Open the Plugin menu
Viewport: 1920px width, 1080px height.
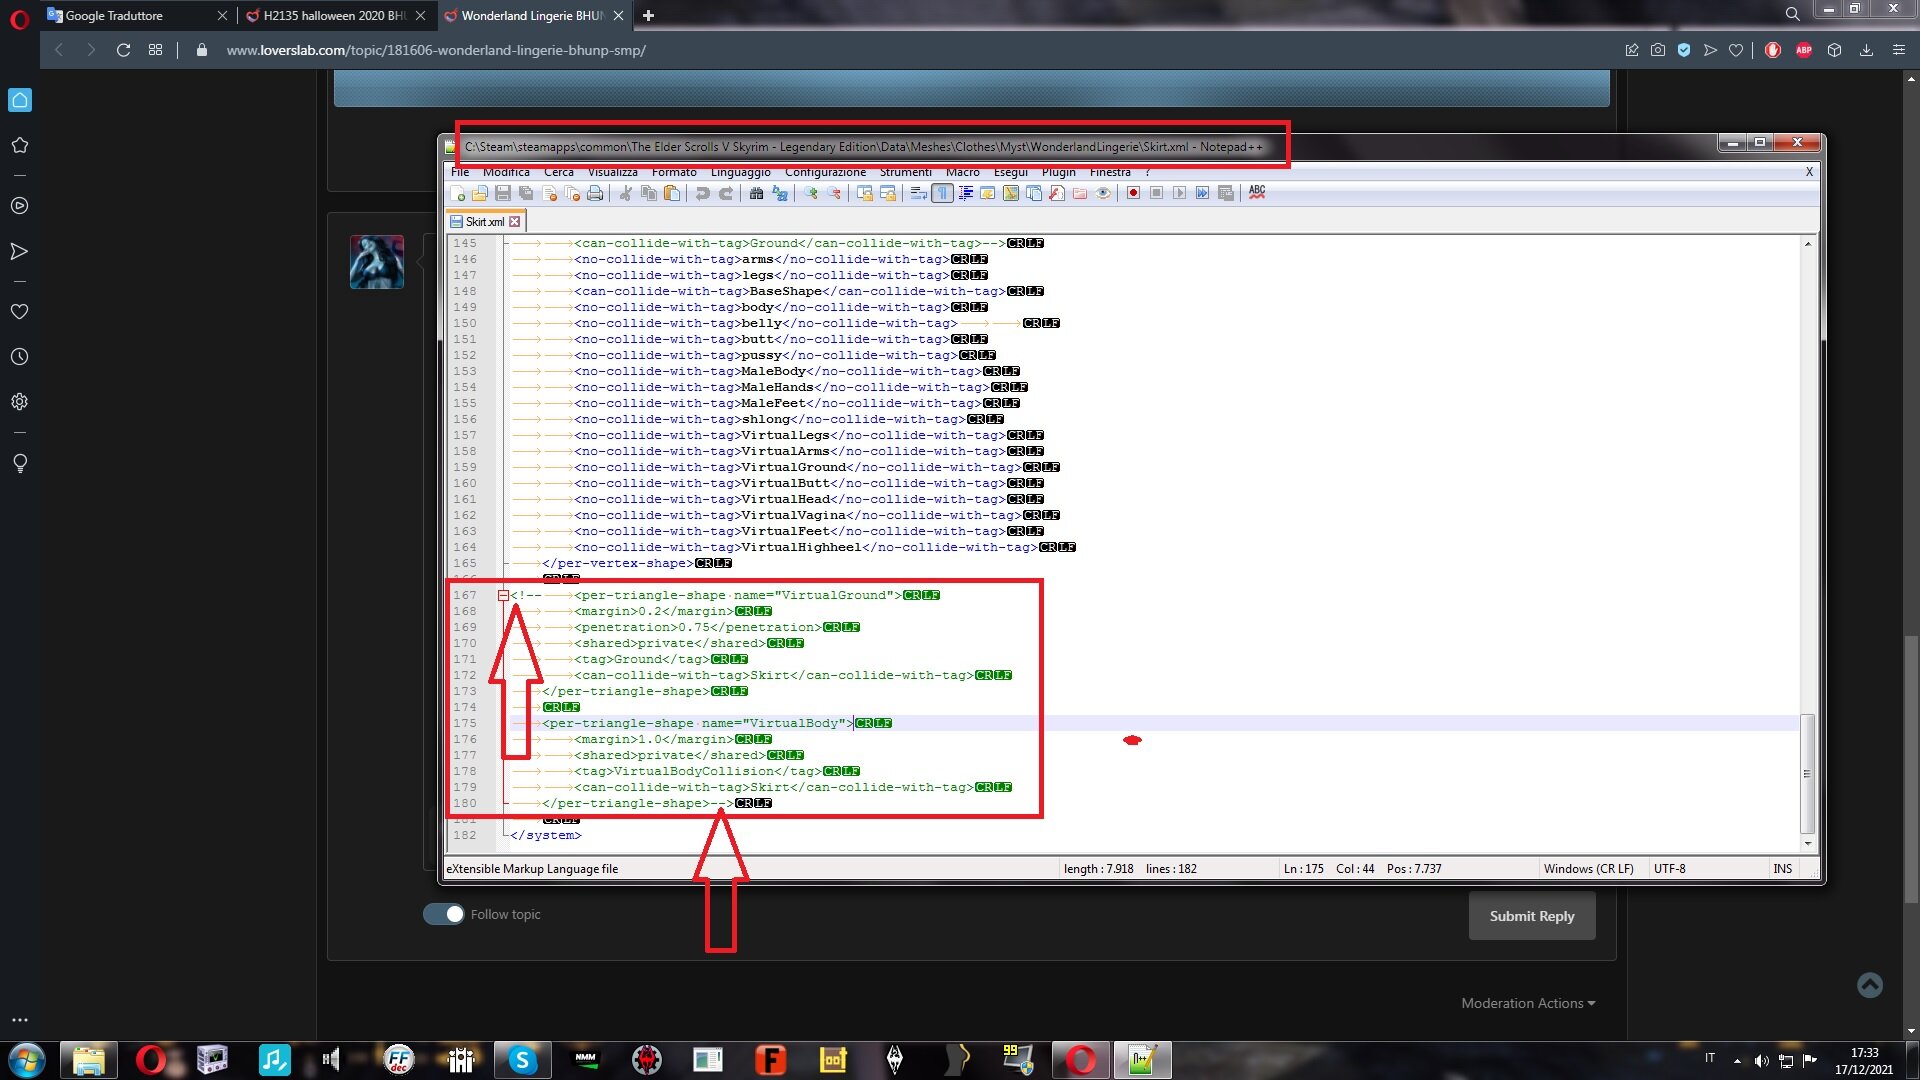pos(1059,172)
